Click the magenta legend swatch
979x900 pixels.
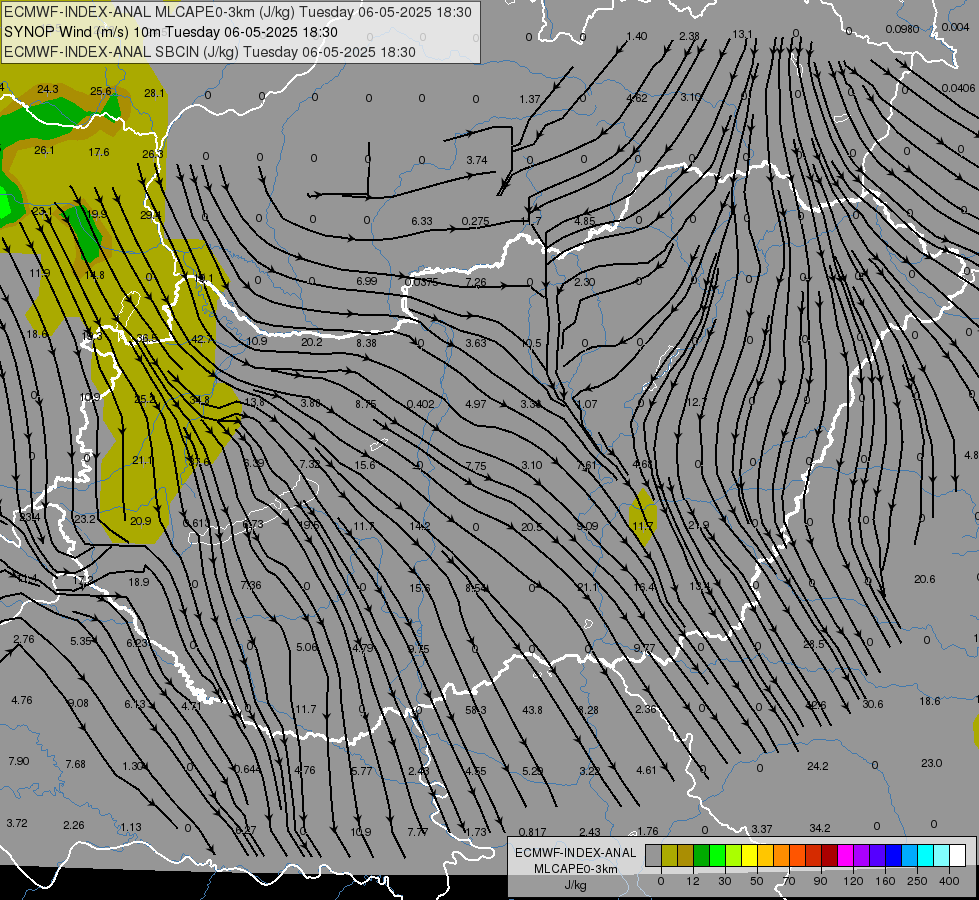pos(845,855)
